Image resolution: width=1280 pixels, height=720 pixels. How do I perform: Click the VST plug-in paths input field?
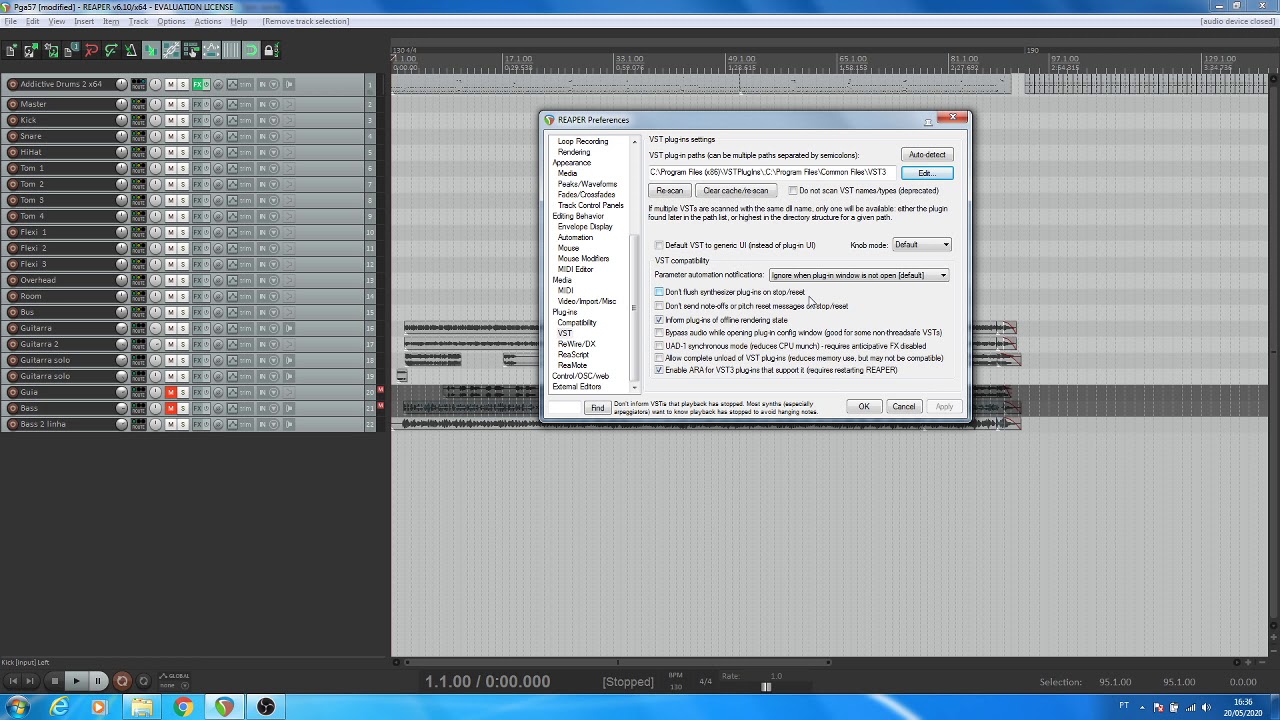pos(772,172)
